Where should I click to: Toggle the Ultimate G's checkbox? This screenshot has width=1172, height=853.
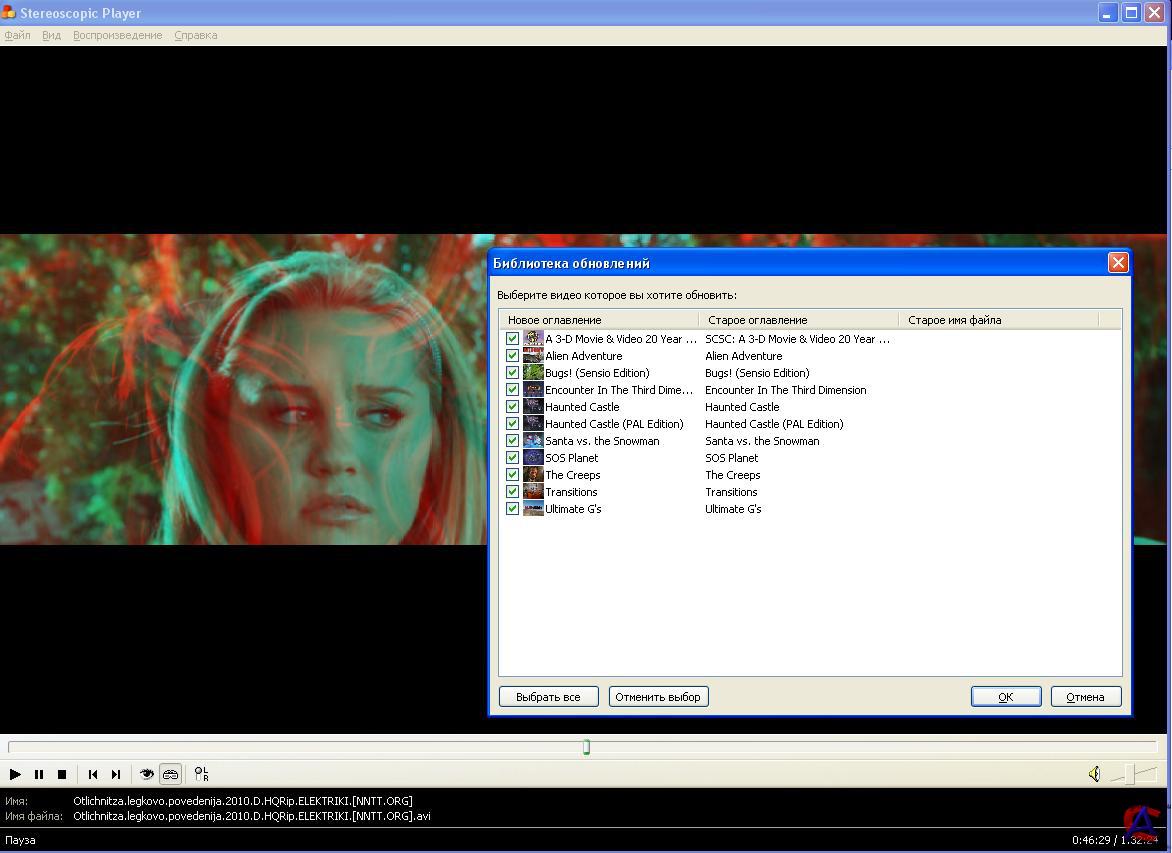[x=513, y=509]
